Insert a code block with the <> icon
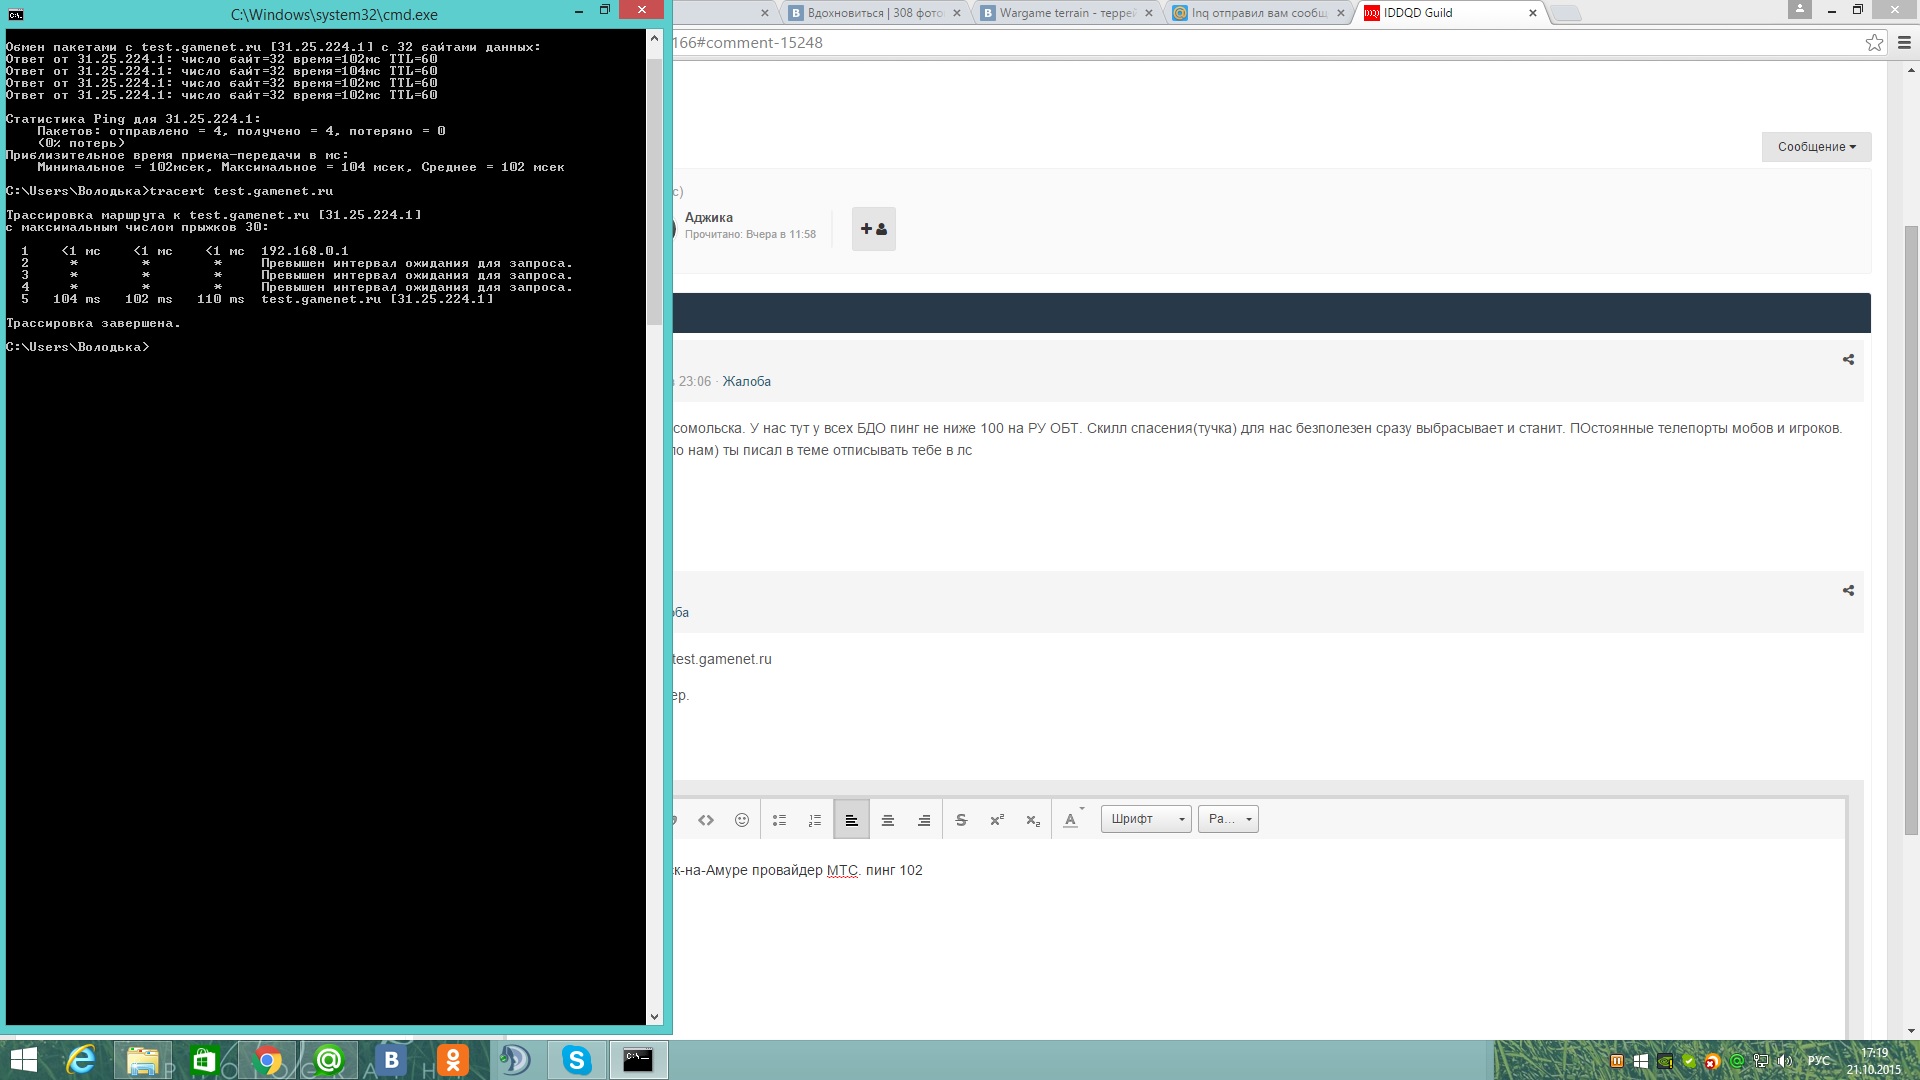The image size is (1920, 1080). (706, 820)
